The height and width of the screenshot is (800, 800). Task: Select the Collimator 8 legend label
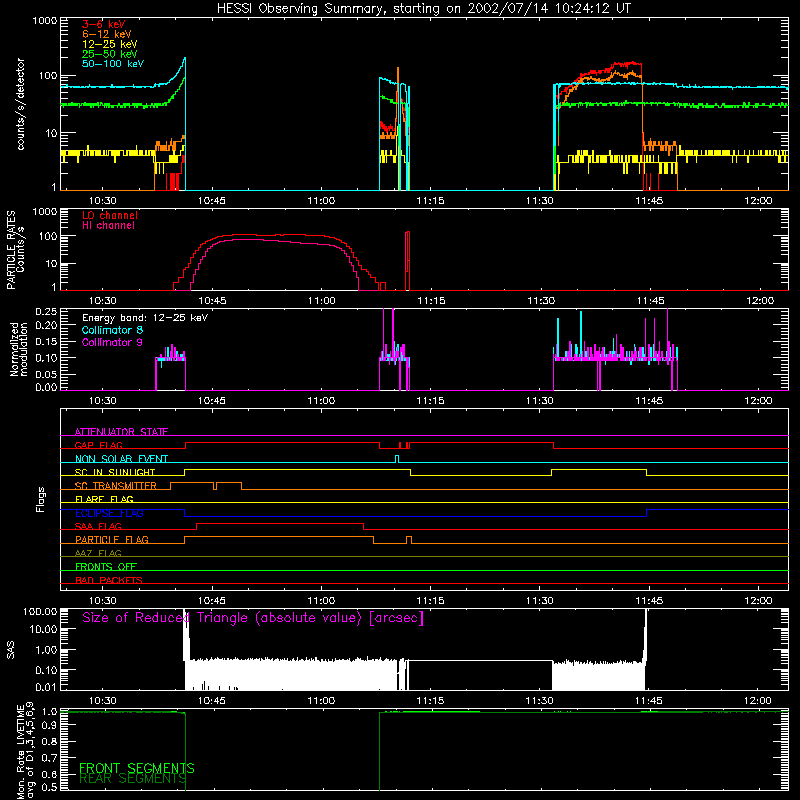112,330
